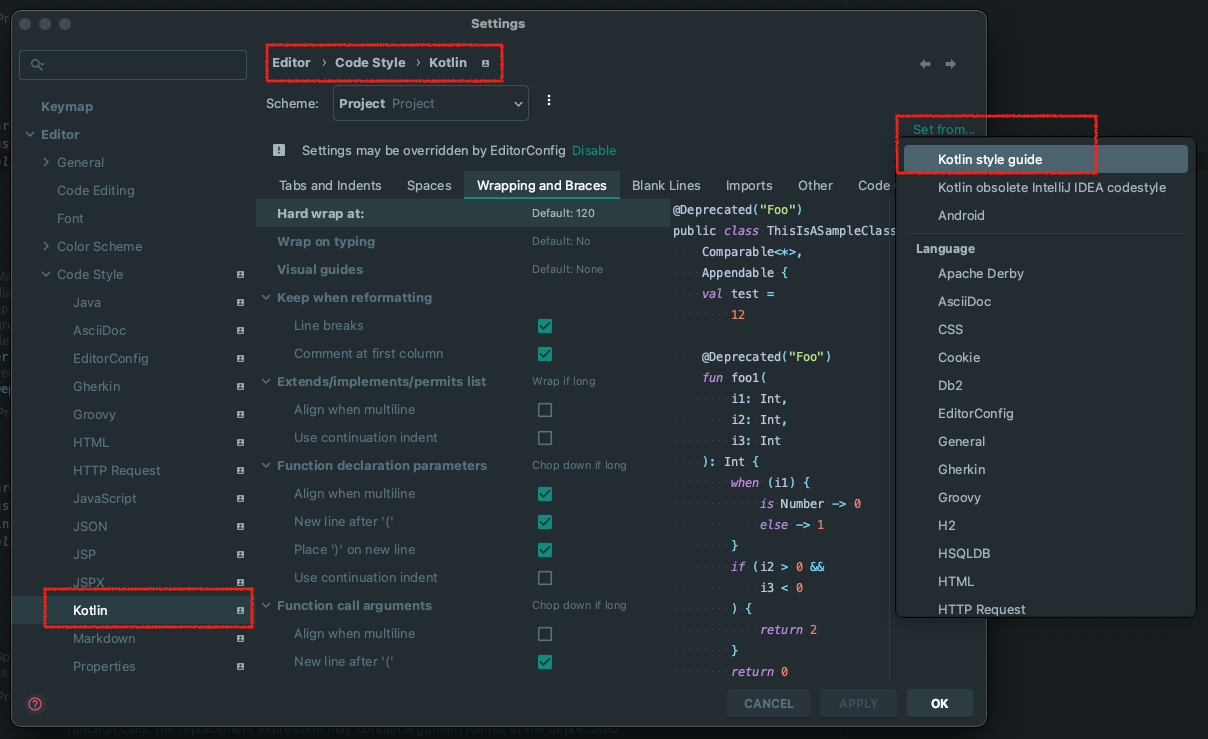
Task: Toggle Place ')' on new line checkbox
Action: (545, 550)
